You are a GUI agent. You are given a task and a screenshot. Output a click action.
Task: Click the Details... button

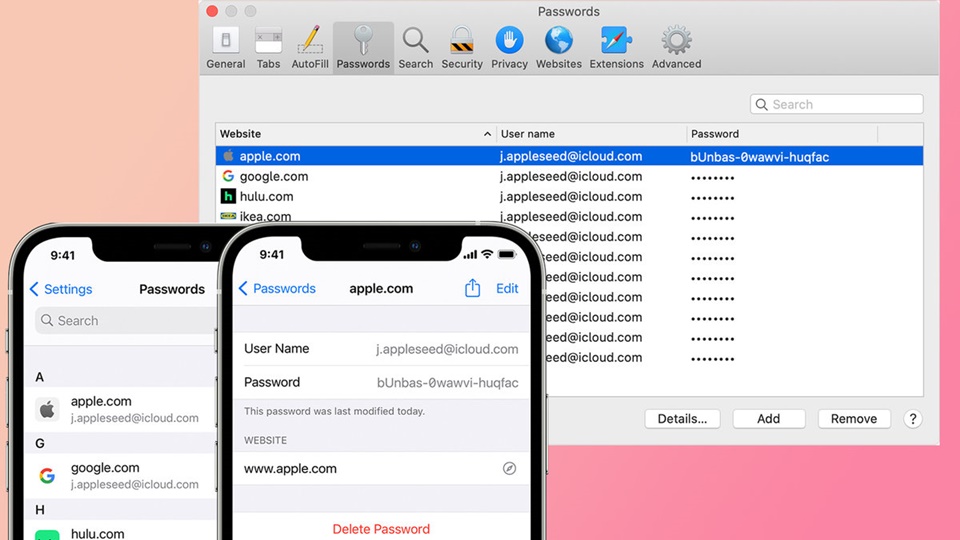point(682,419)
